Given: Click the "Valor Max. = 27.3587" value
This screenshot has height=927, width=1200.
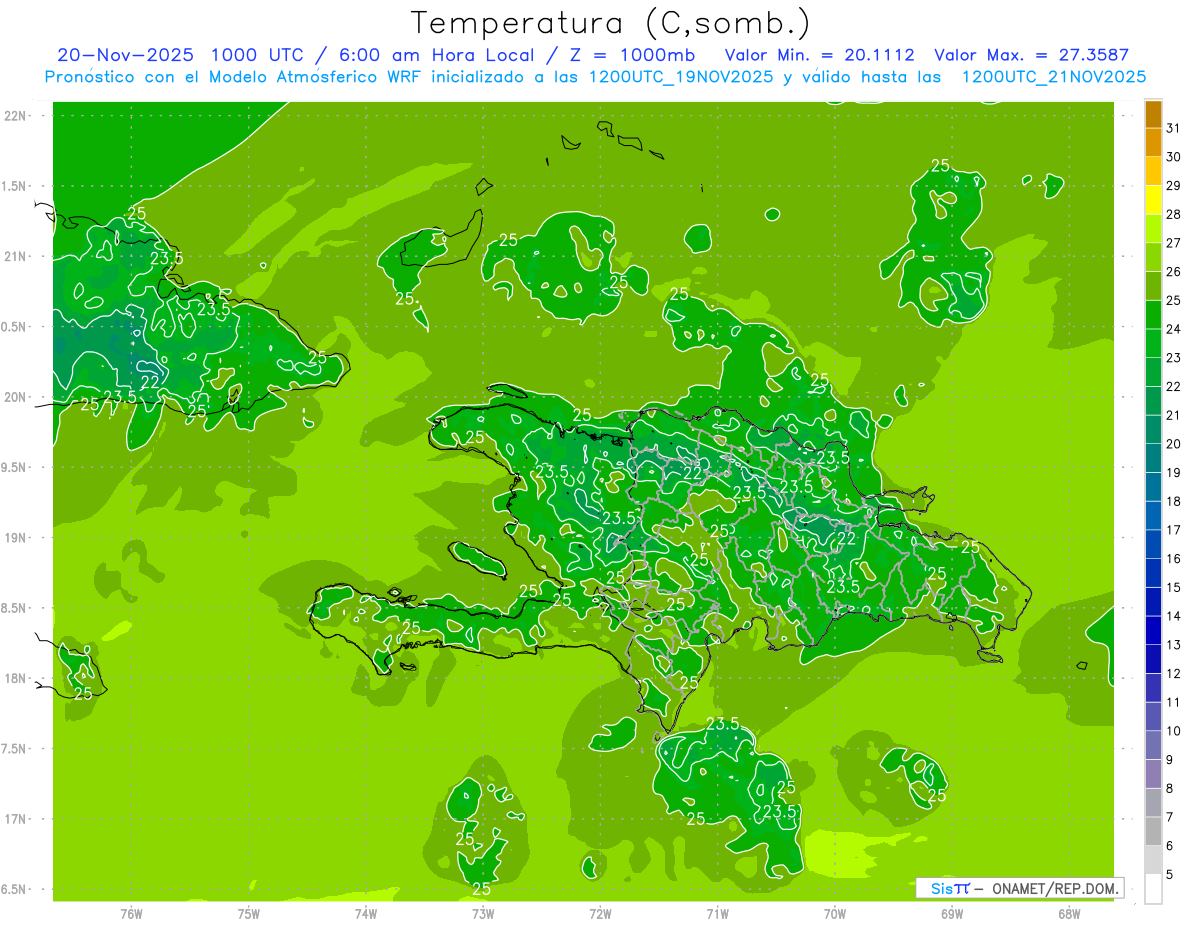Looking at the screenshot, I should pyautogui.click(x=1031, y=55).
